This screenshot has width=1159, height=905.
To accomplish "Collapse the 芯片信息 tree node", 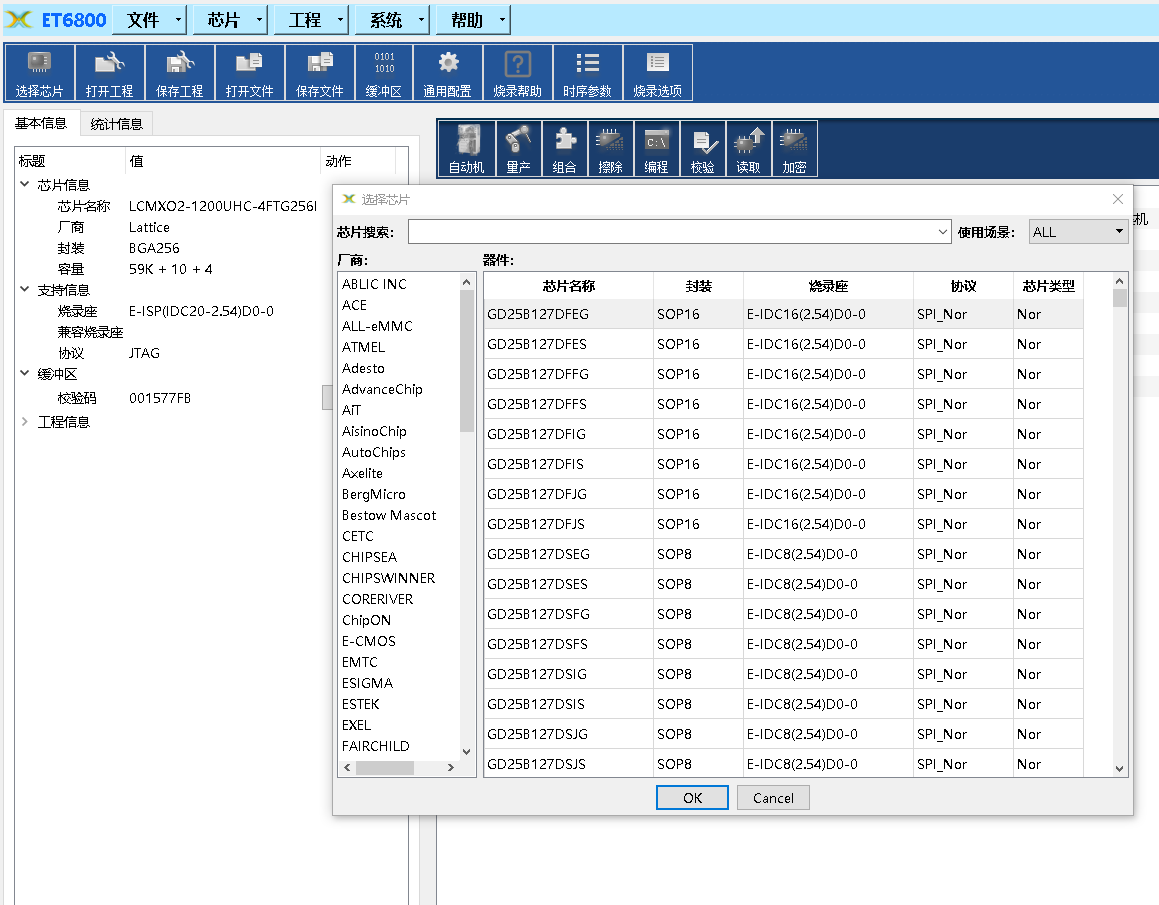I will pos(25,185).
